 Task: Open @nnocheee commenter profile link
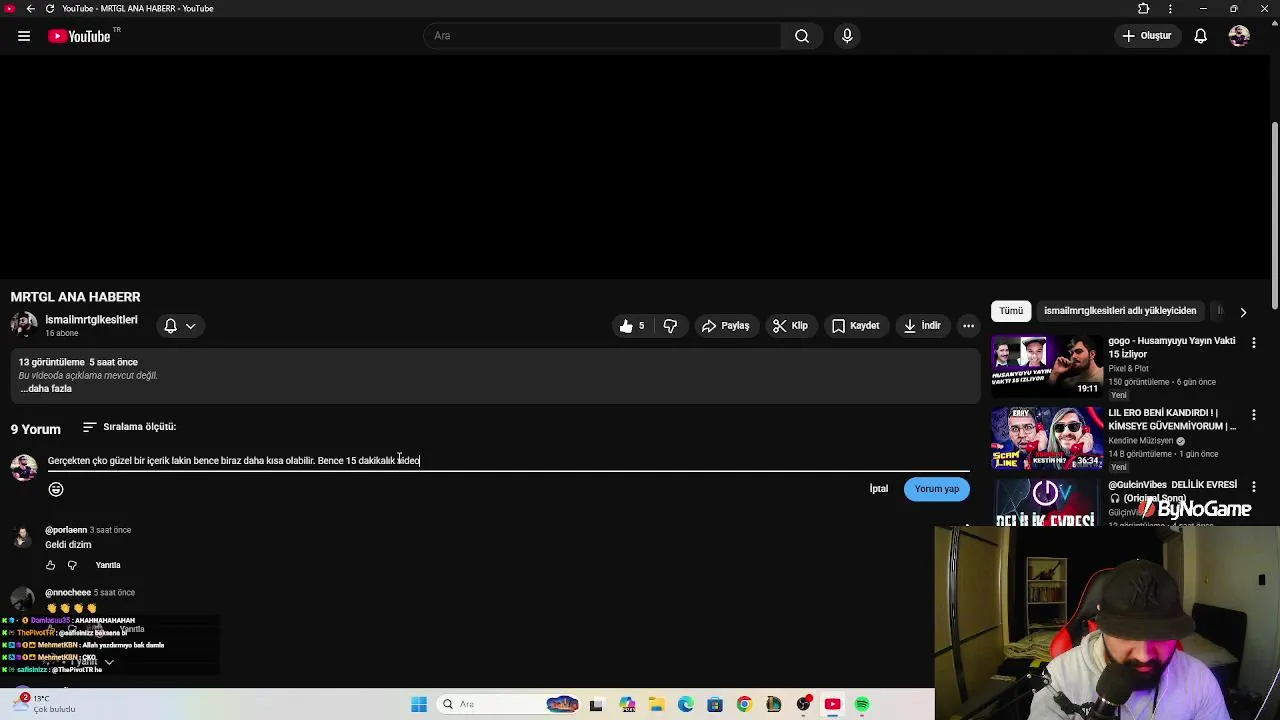pyautogui.click(x=68, y=593)
